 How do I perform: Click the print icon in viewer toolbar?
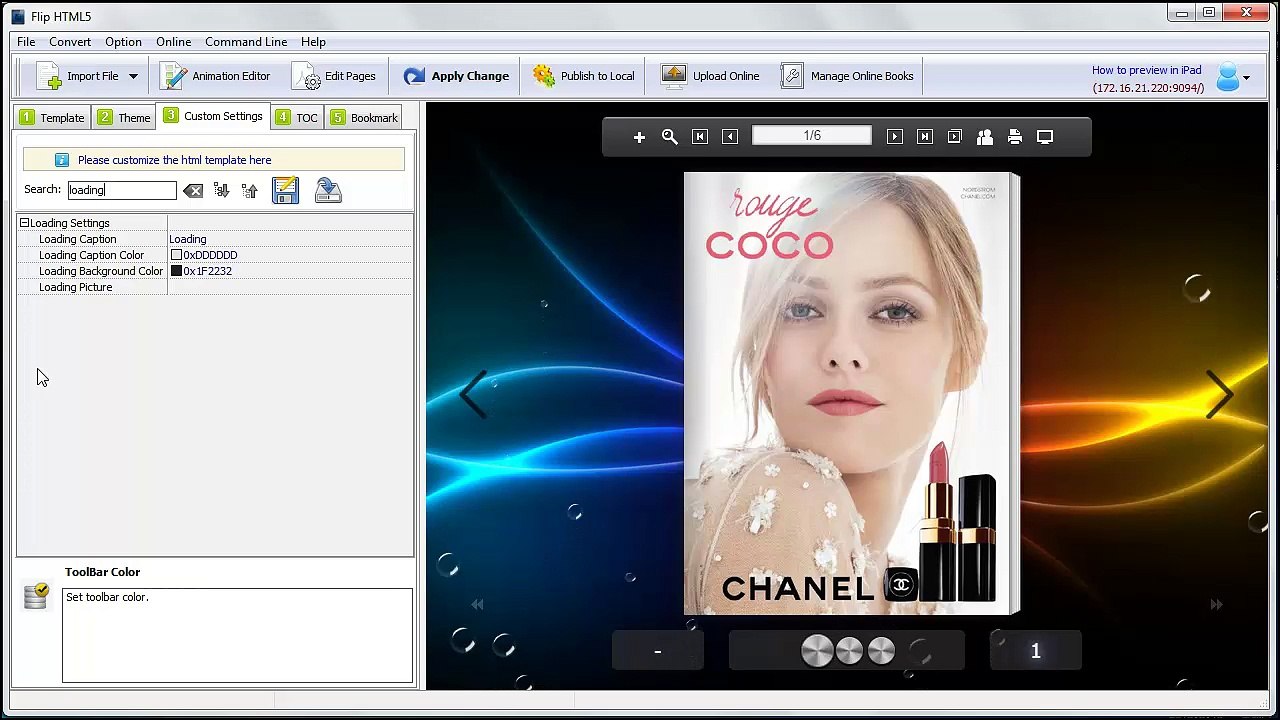click(1015, 137)
